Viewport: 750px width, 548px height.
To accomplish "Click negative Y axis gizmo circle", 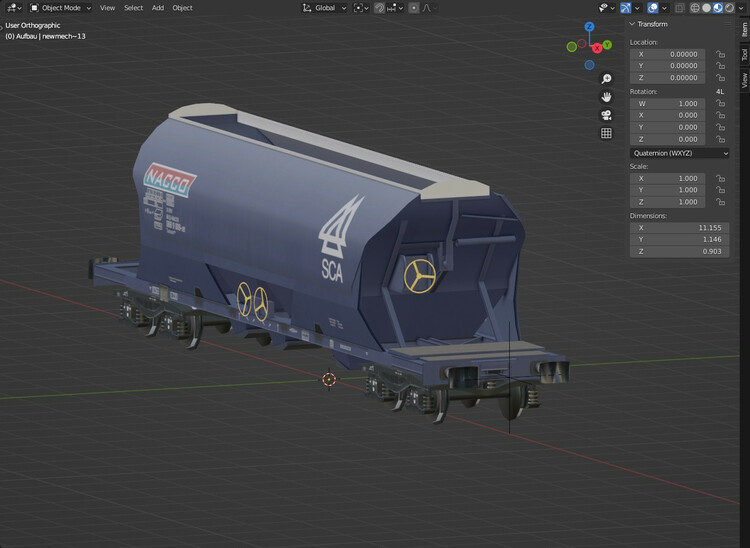I will (x=571, y=46).
